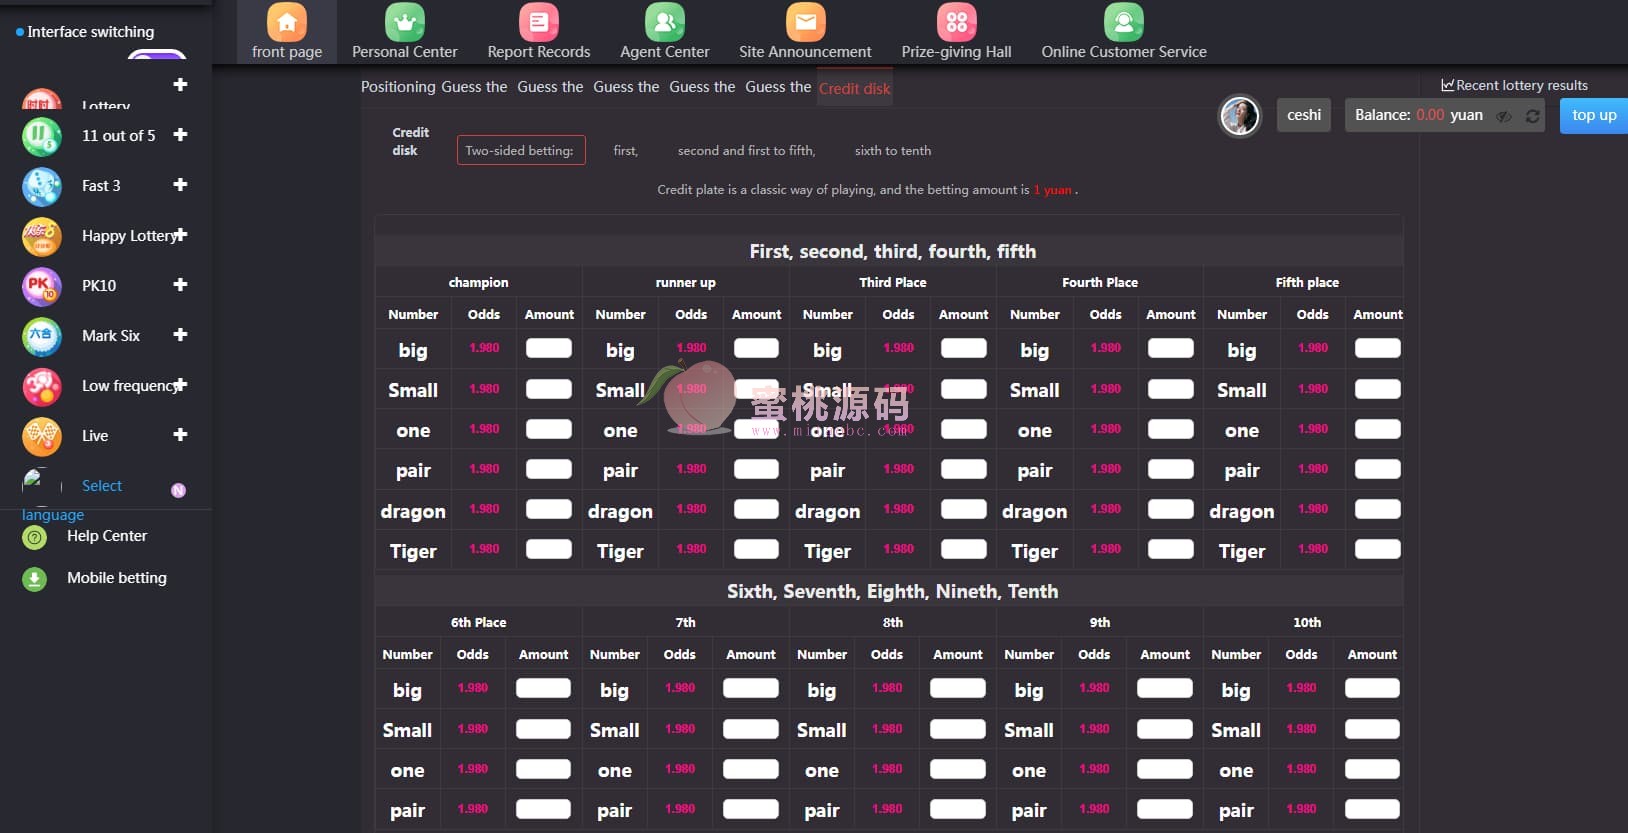
Task: Switch to the Credit disk tab
Action: pyautogui.click(x=854, y=88)
